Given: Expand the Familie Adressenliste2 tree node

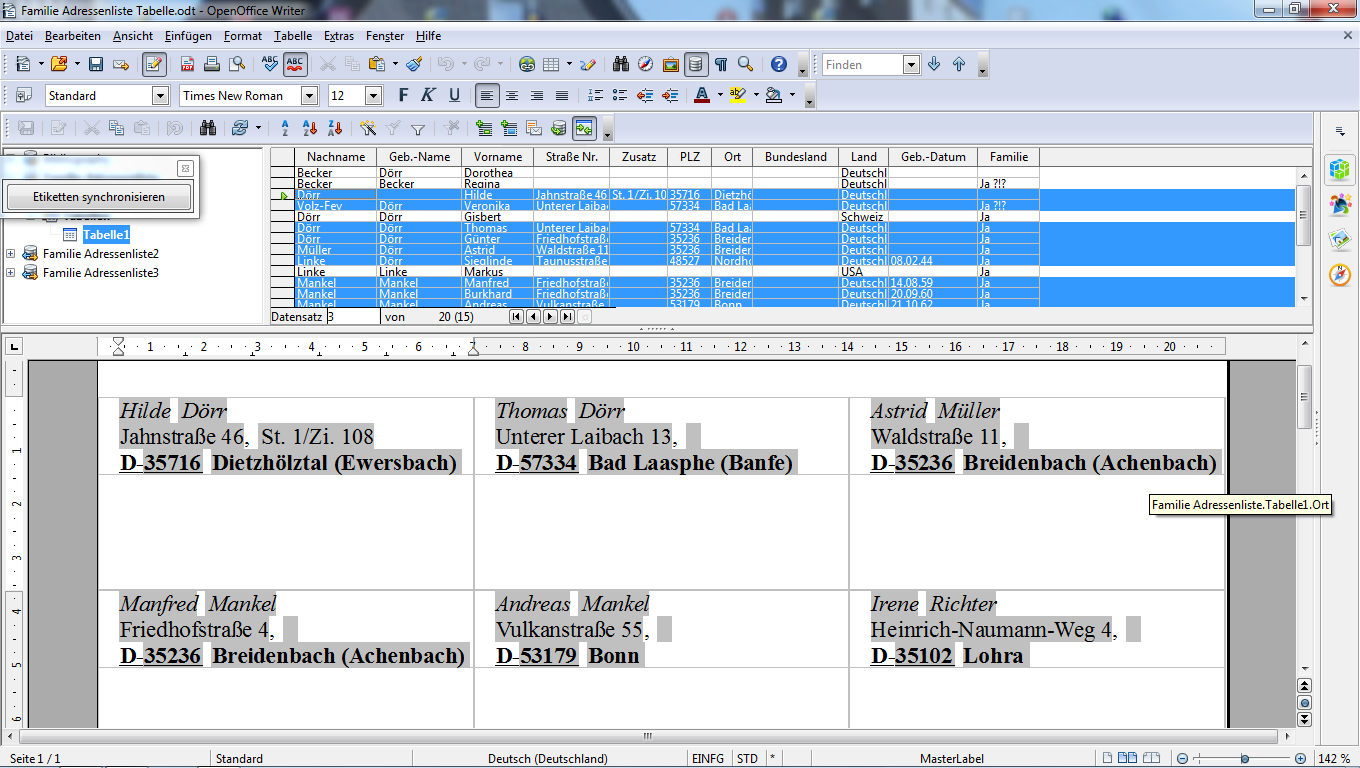Looking at the screenshot, I should pos(11,254).
